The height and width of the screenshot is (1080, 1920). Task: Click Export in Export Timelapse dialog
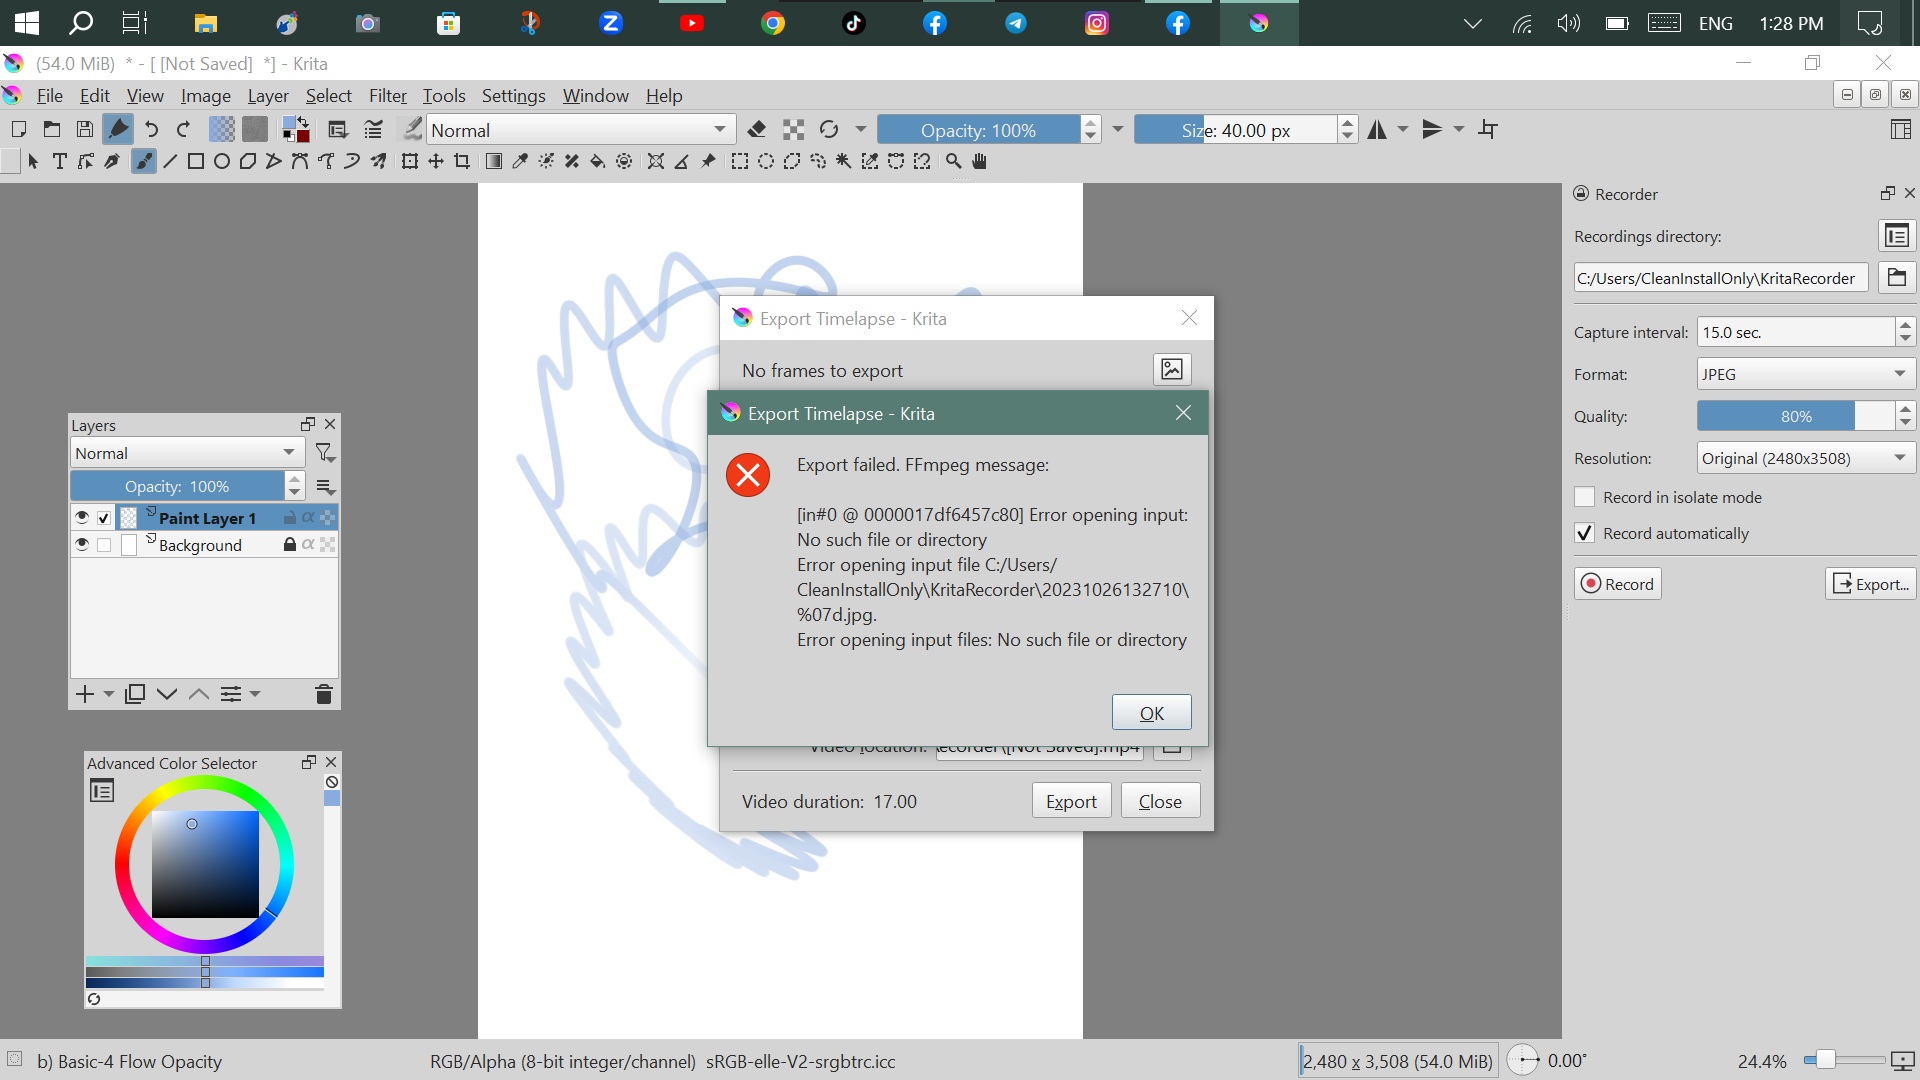(1071, 801)
